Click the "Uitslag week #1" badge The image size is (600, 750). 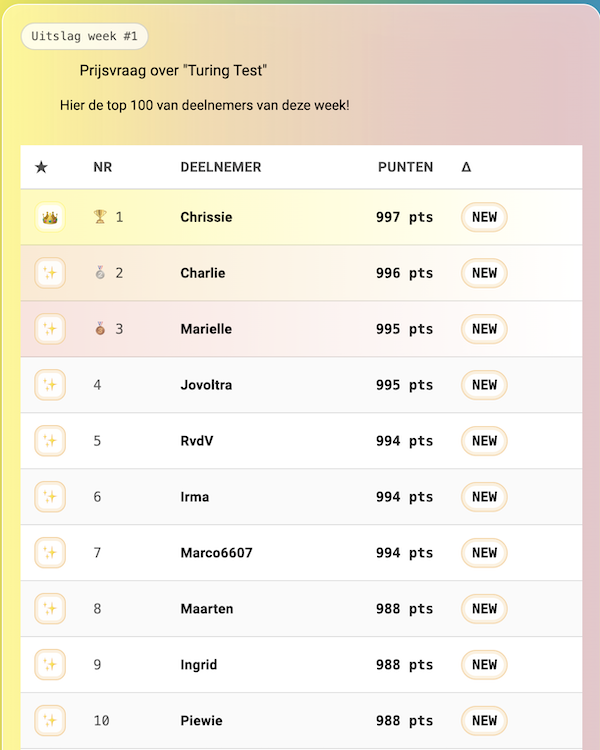click(x=84, y=36)
